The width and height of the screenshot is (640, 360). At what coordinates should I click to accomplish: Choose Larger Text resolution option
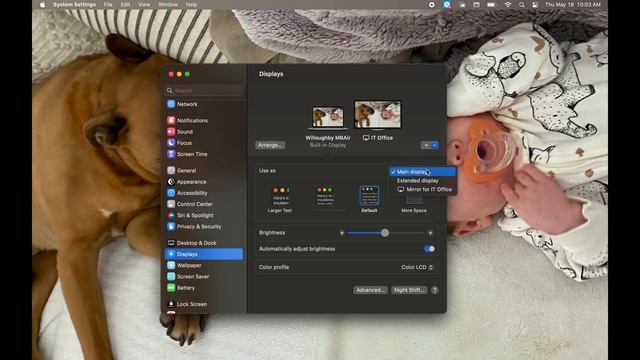280,200
